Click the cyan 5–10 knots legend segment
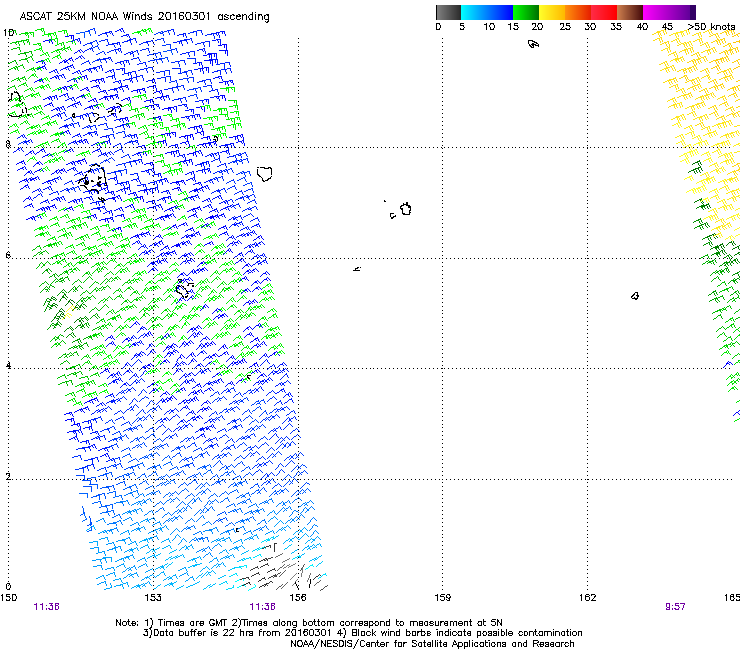 (474, 12)
